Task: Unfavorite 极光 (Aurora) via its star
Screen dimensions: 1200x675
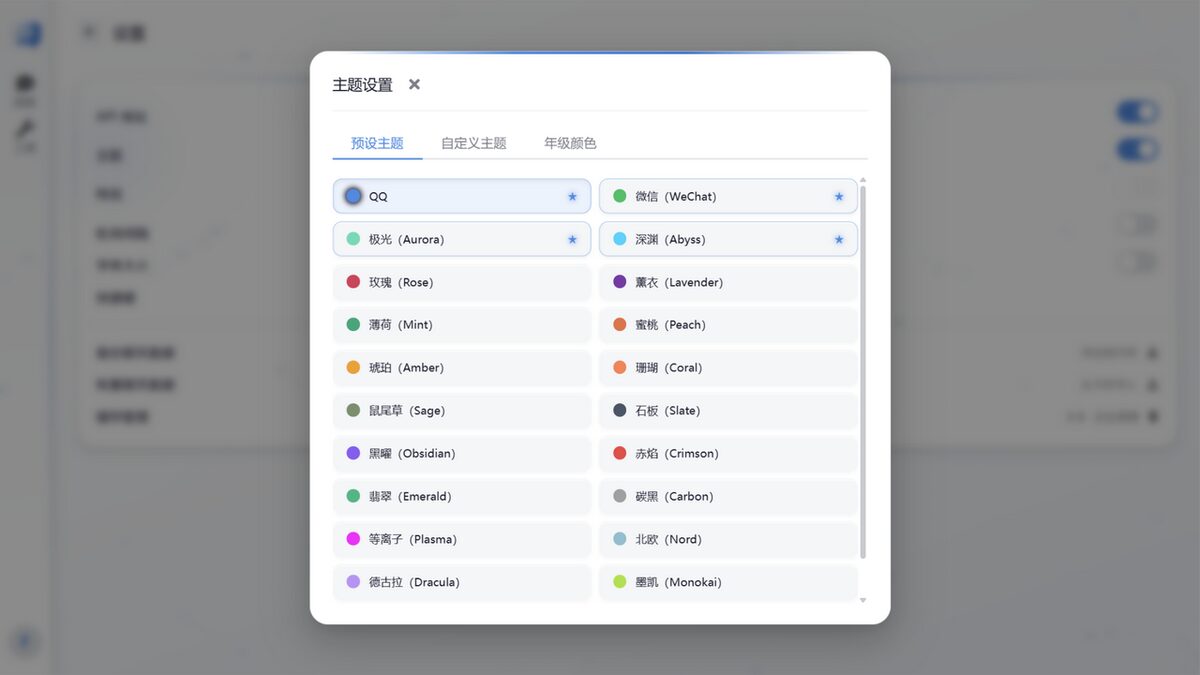Action: [x=572, y=240]
